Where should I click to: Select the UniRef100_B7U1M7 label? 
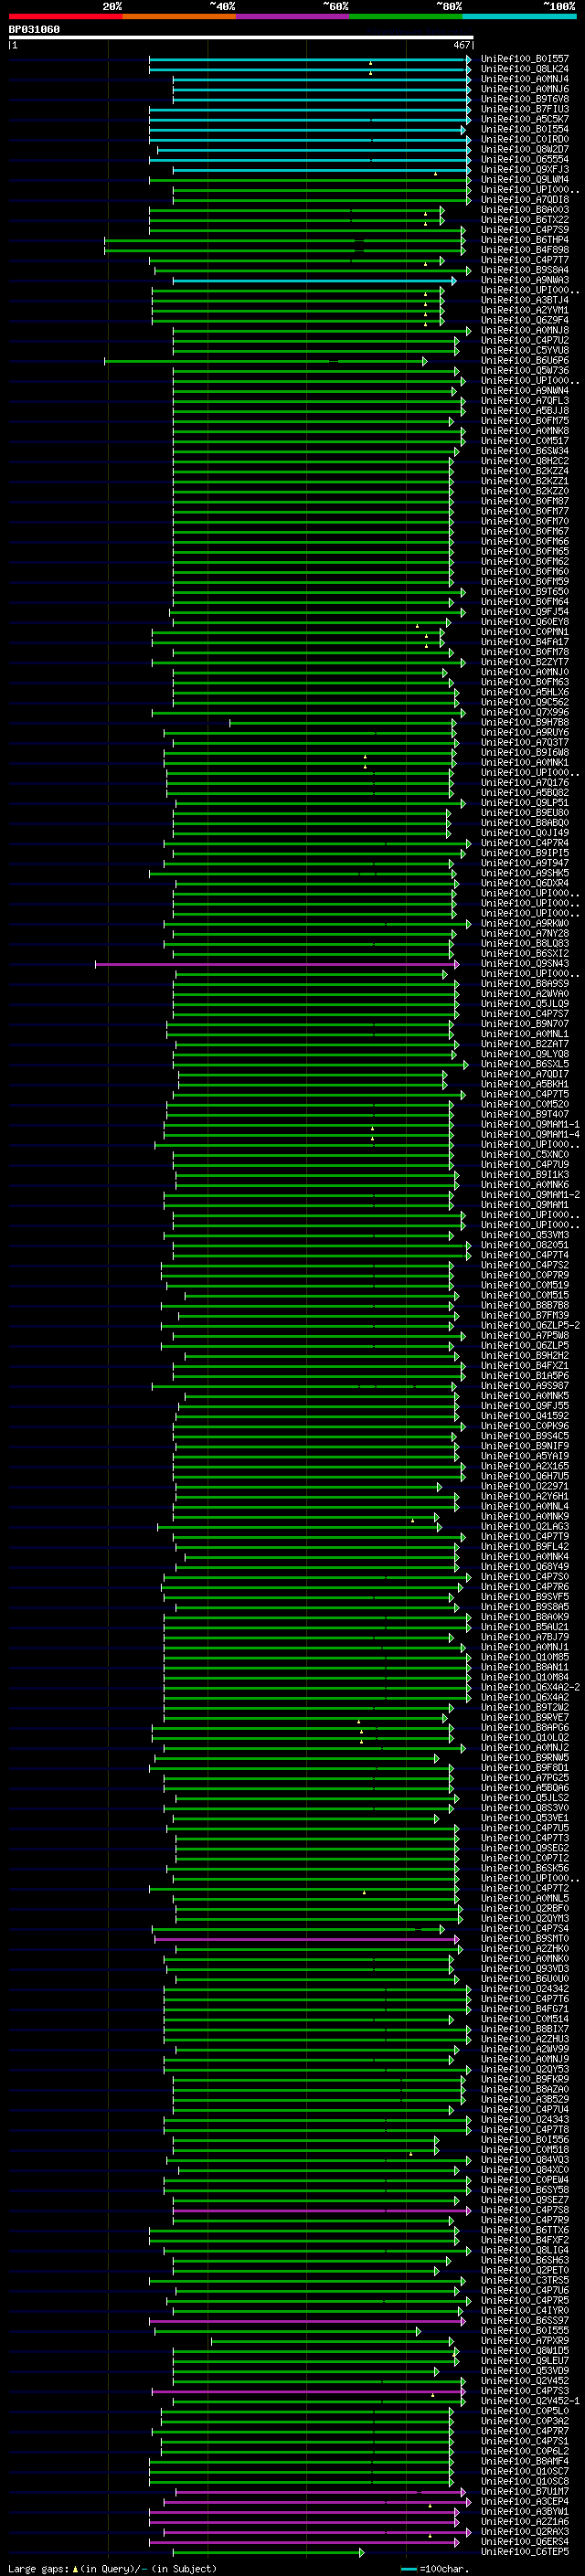pyautogui.click(x=524, y=2492)
